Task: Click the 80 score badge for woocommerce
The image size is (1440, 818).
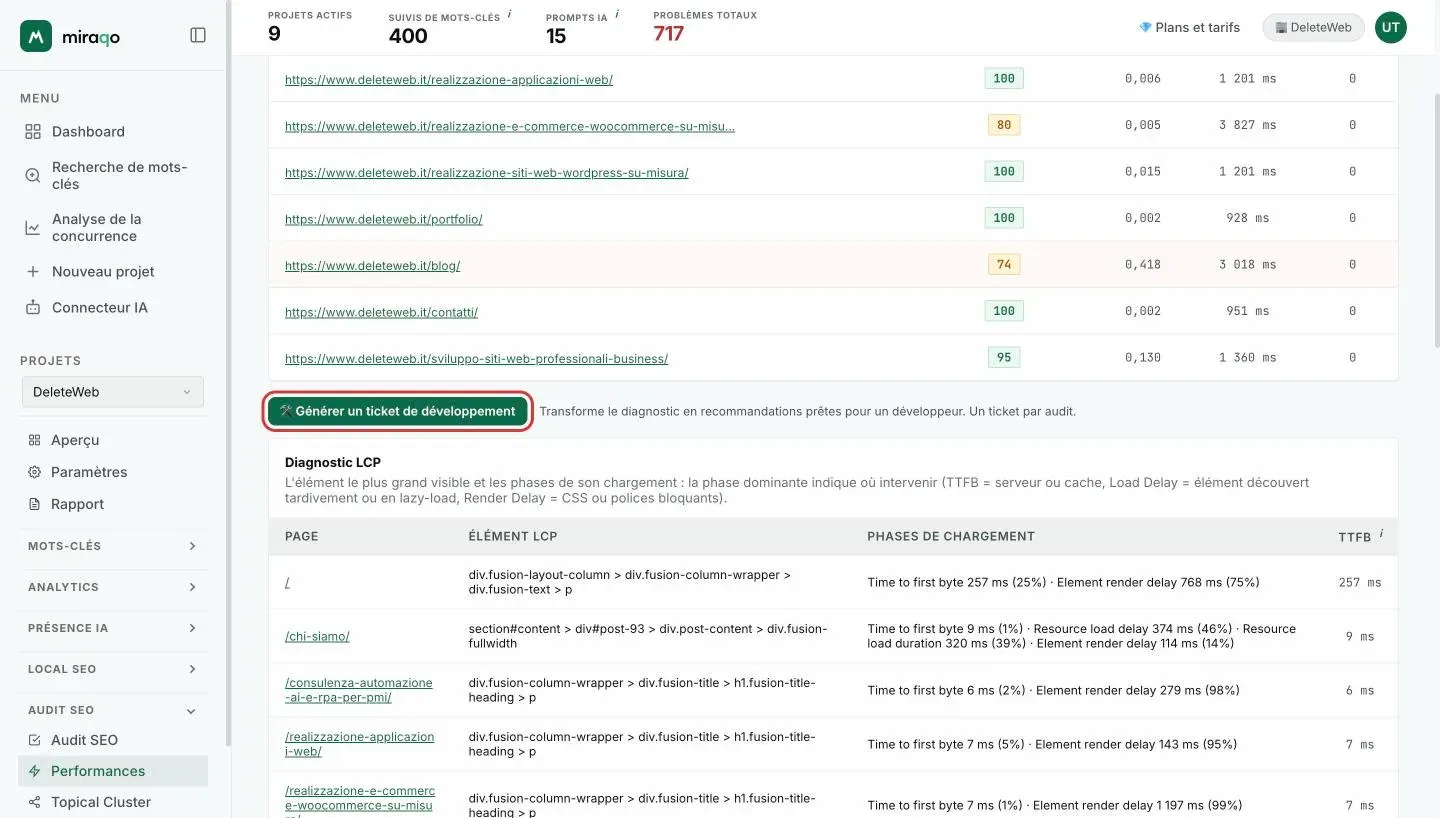Action: click(1004, 125)
